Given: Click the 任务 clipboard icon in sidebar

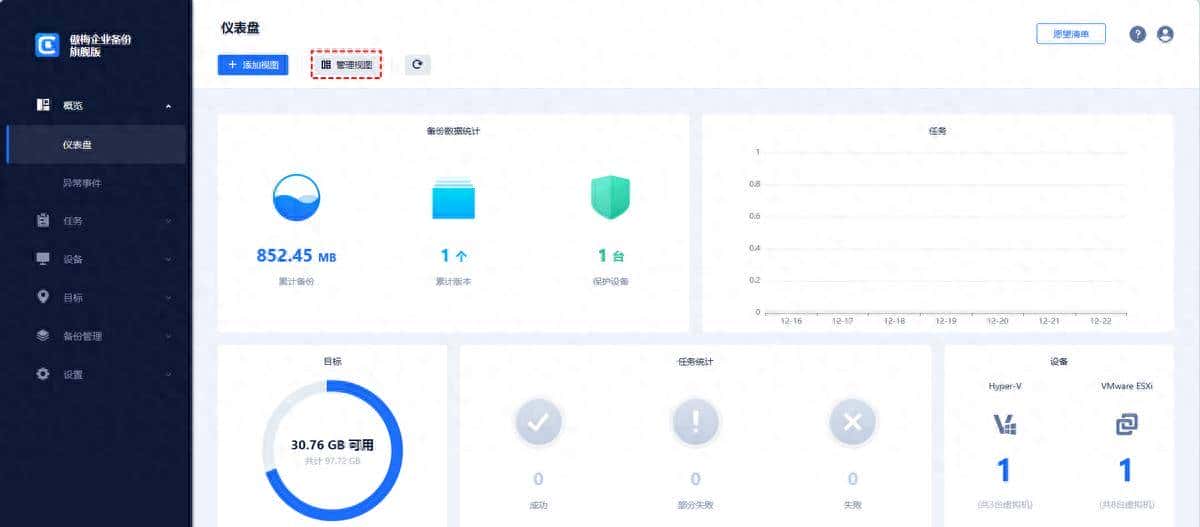Looking at the screenshot, I should point(43,220).
